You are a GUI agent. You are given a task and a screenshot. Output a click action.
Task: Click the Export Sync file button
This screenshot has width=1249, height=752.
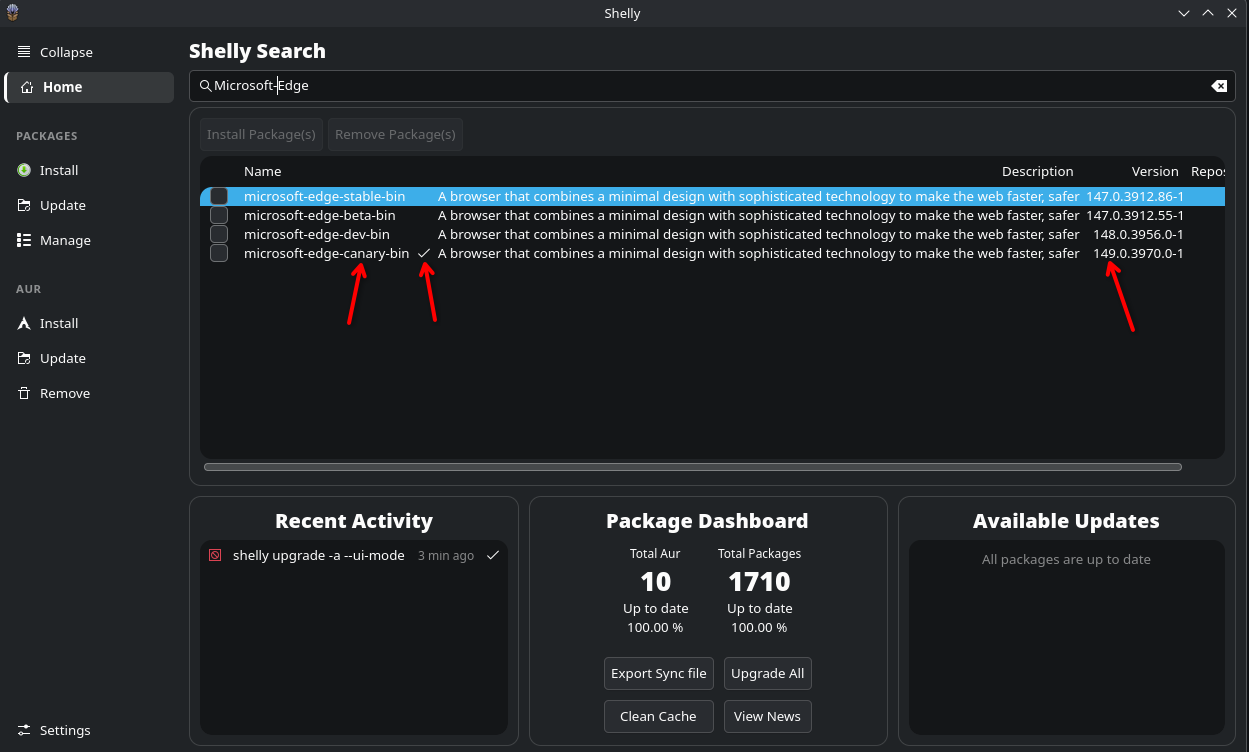pyautogui.click(x=659, y=673)
